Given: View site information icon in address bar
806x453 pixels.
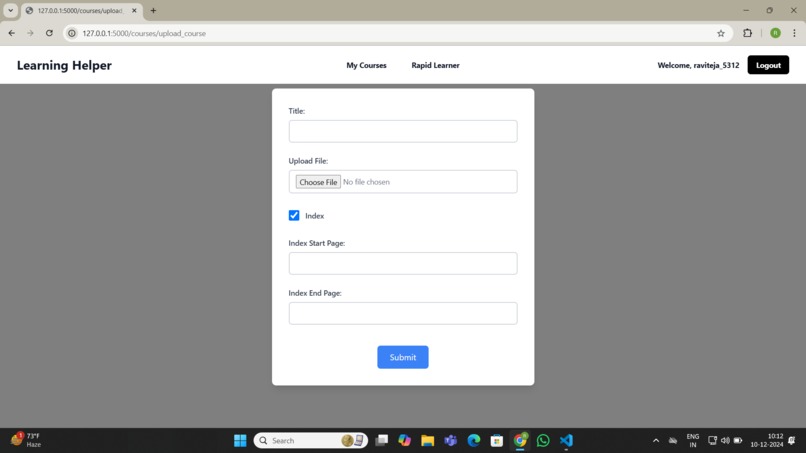Looking at the screenshot, I should 72,33.
